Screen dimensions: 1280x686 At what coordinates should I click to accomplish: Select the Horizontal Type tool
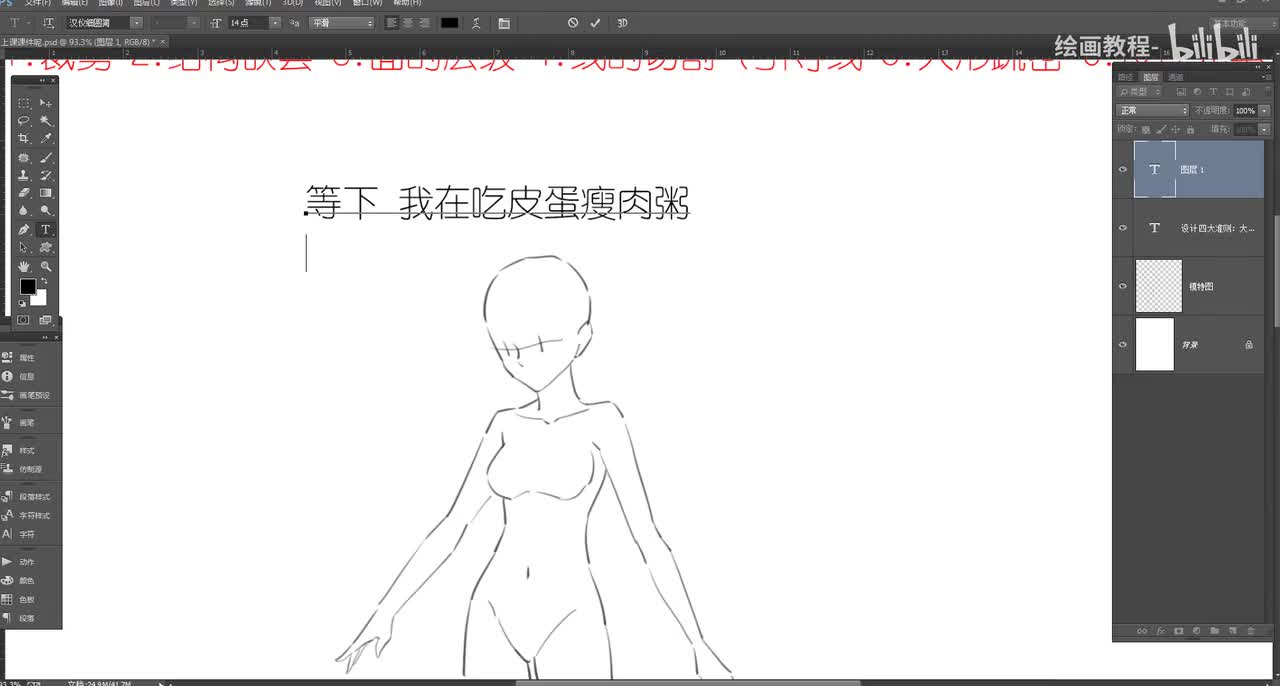46,230
